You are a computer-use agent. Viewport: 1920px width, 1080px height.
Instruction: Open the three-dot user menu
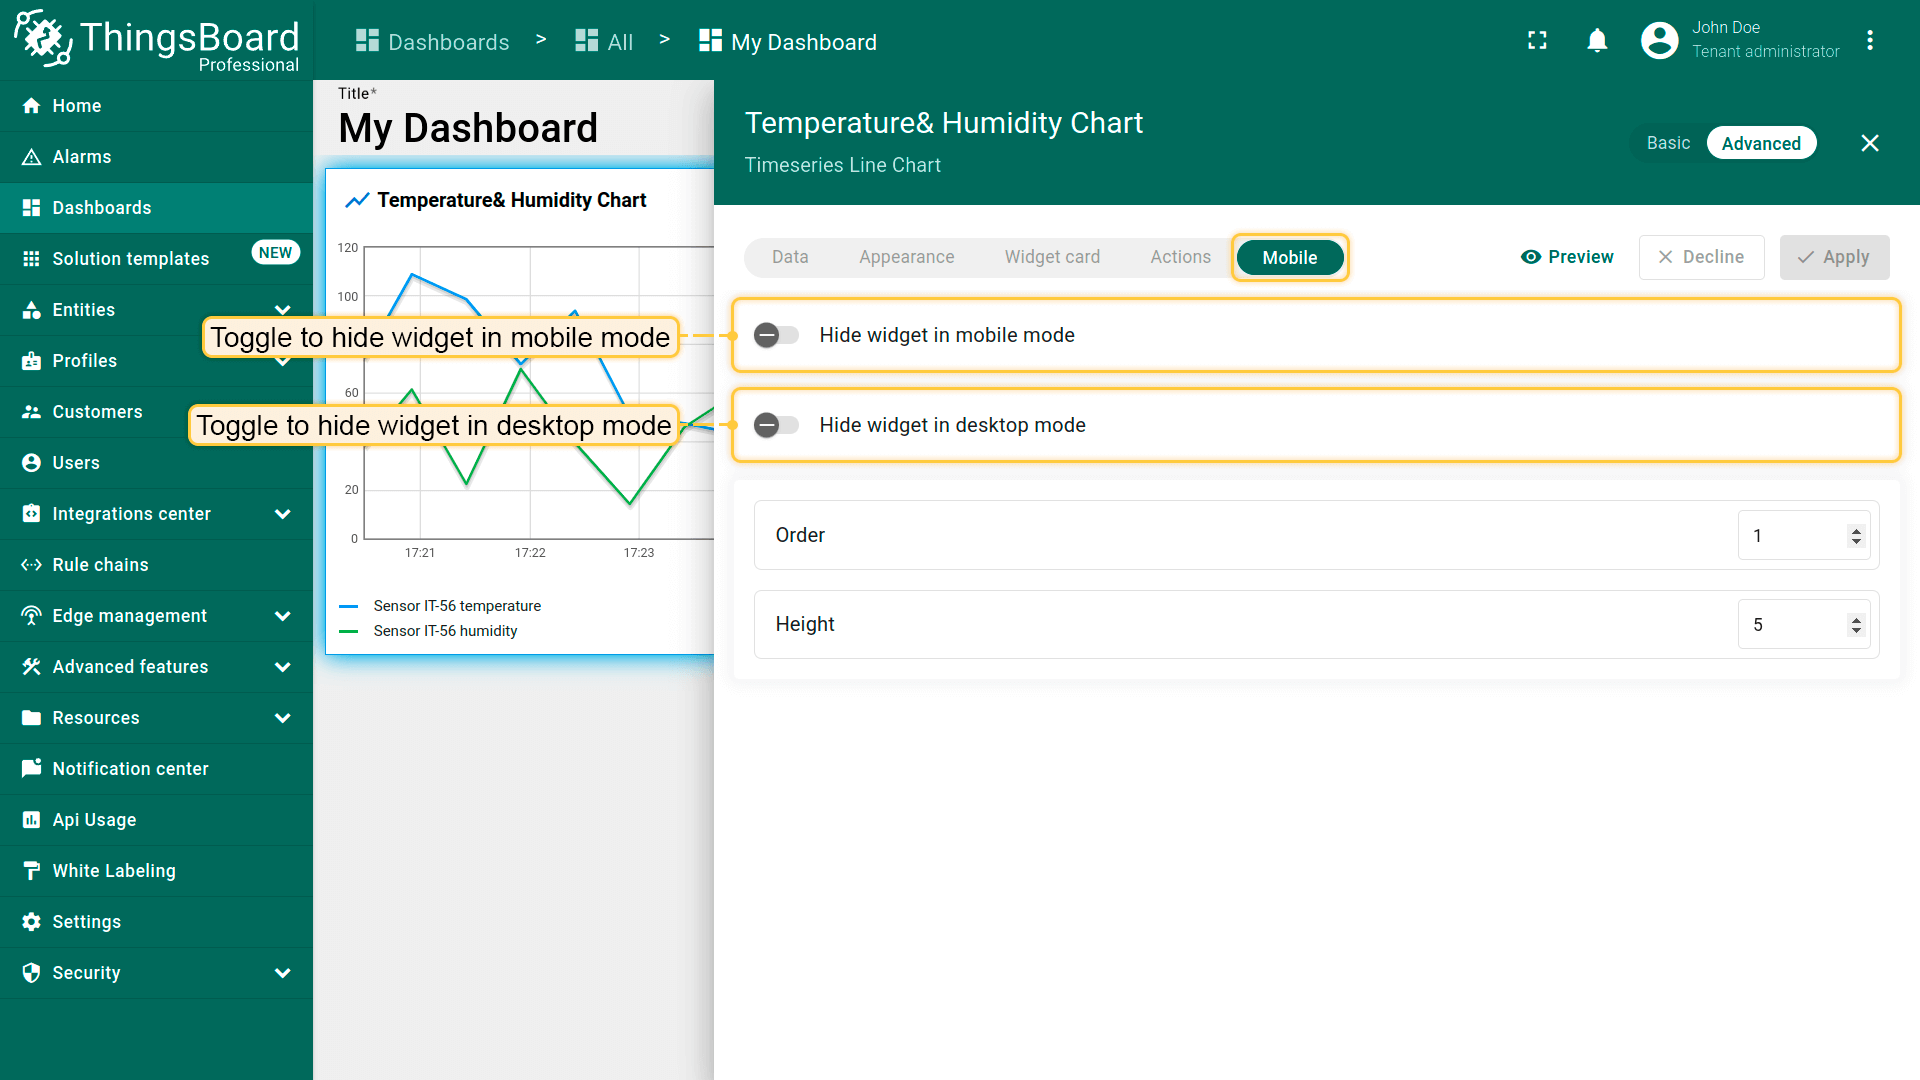[1869, 41]
